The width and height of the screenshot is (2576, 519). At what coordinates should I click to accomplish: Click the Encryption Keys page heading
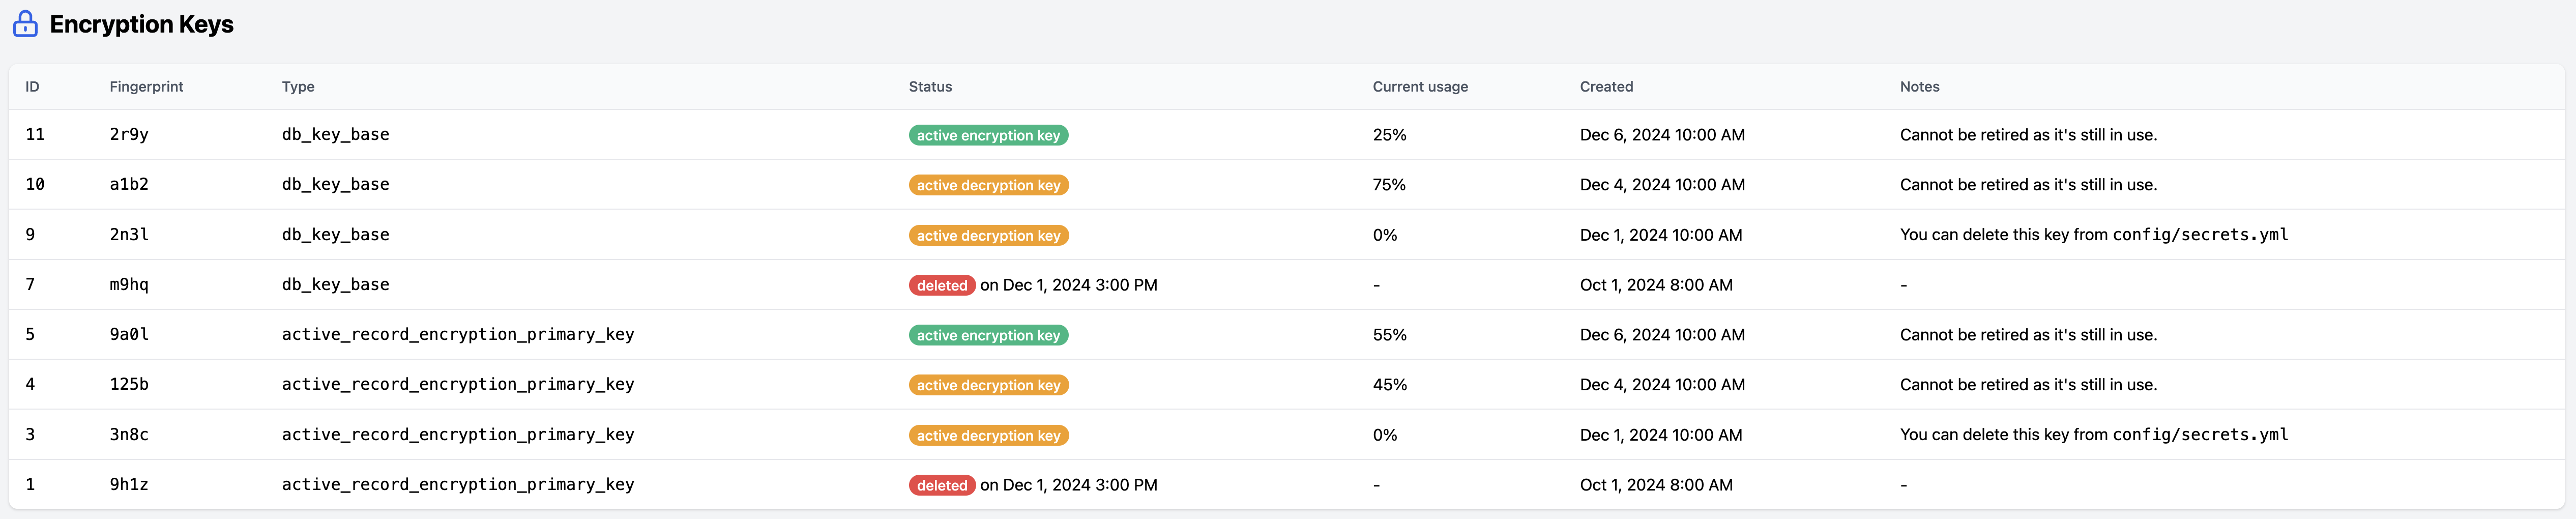(x=141, y=24)
